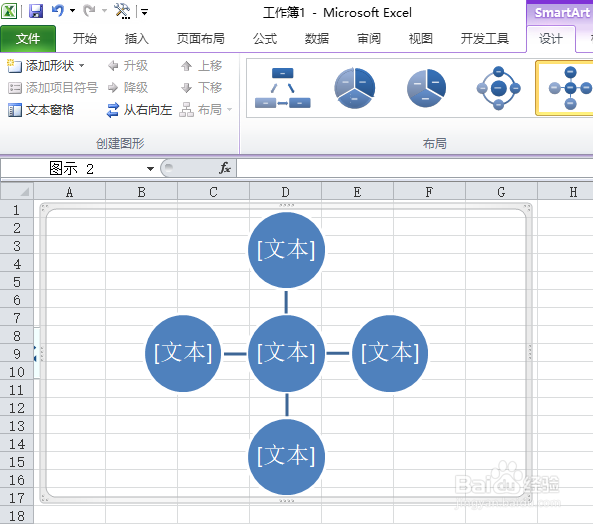Open the 布局 (Layout) dropdown in Create Graphic group
Viewport: 593px width, 524px height.
coord(205,110)
